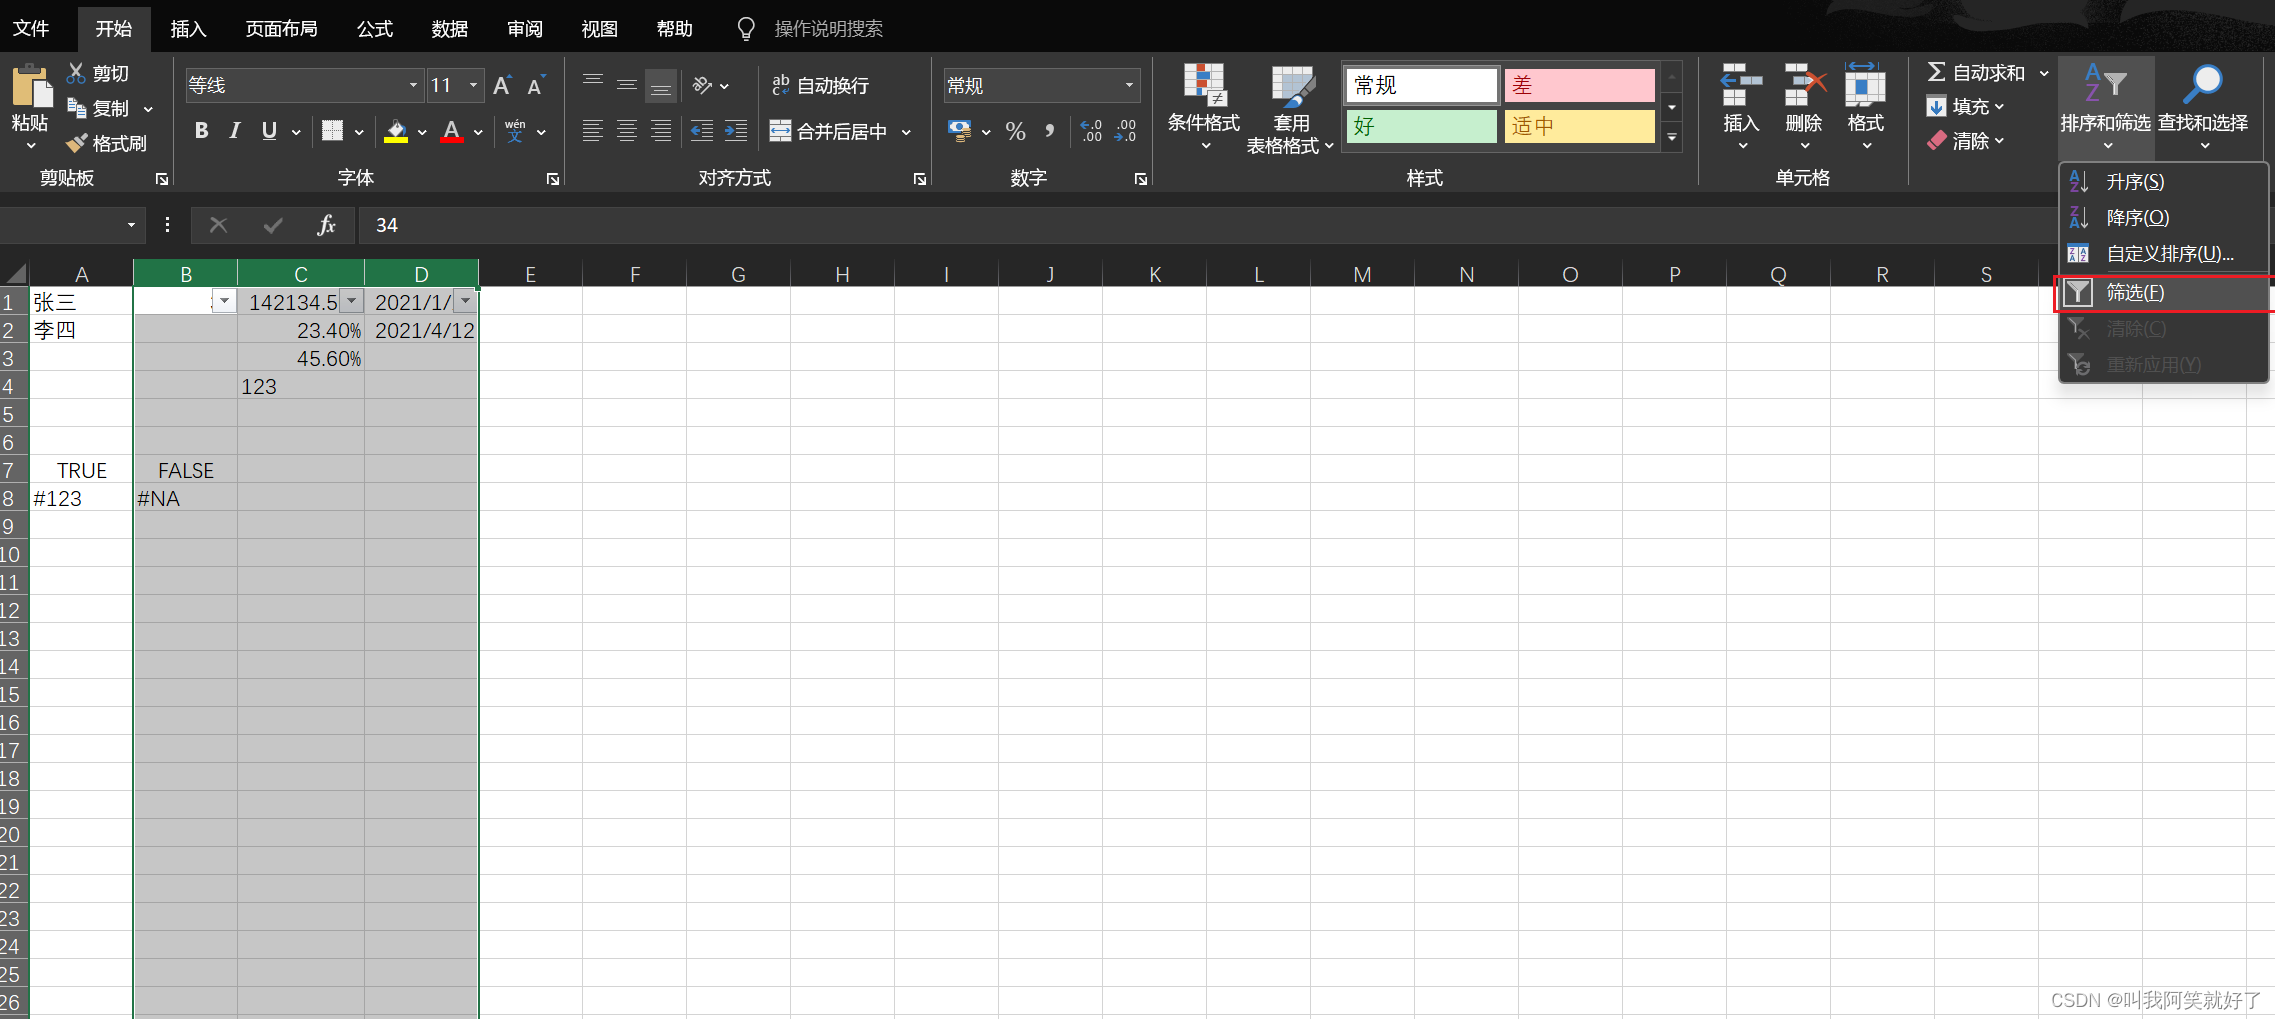Click the Cut (剪切) scissors icon
Viewport: 2275px width, 1019px height.
coord(76,73)
